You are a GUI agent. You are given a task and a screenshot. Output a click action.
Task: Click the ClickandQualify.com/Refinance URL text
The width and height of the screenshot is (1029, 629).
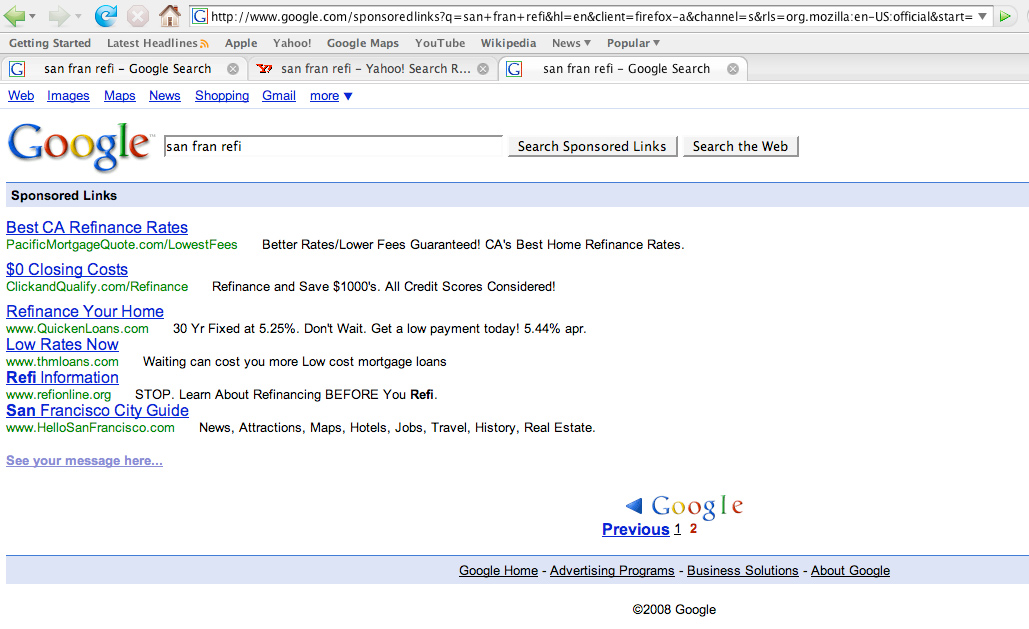coord(97,287)
